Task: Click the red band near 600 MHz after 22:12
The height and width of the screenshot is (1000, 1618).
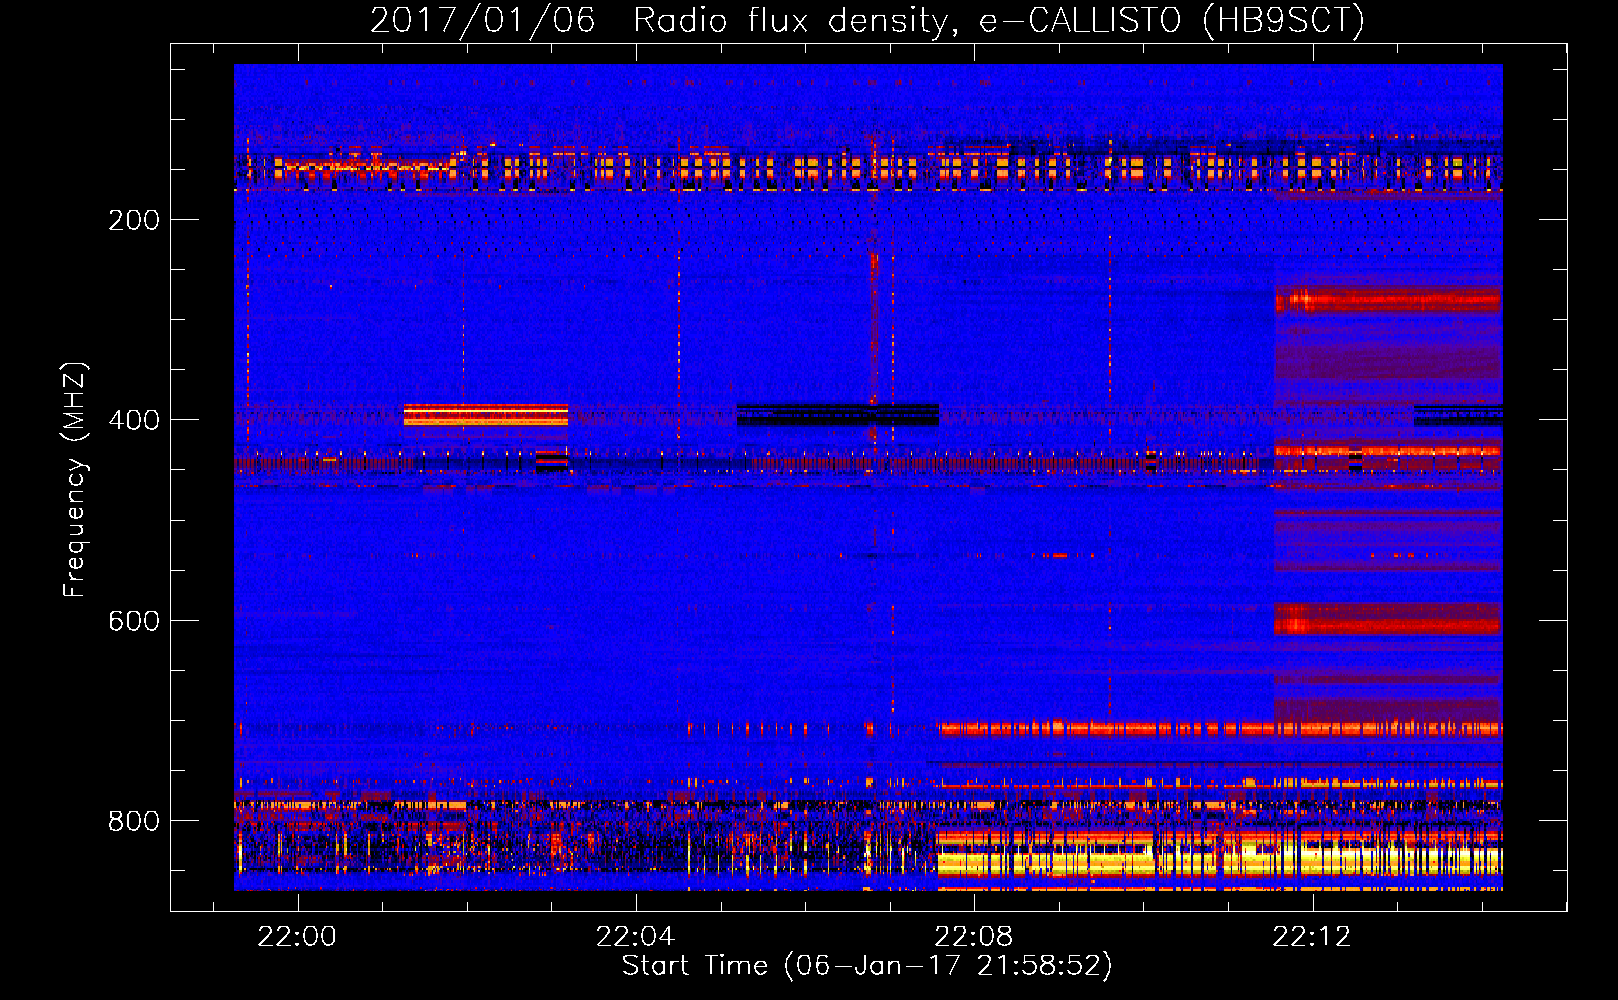Action: pyautogui.click(x=1388, y=619)
